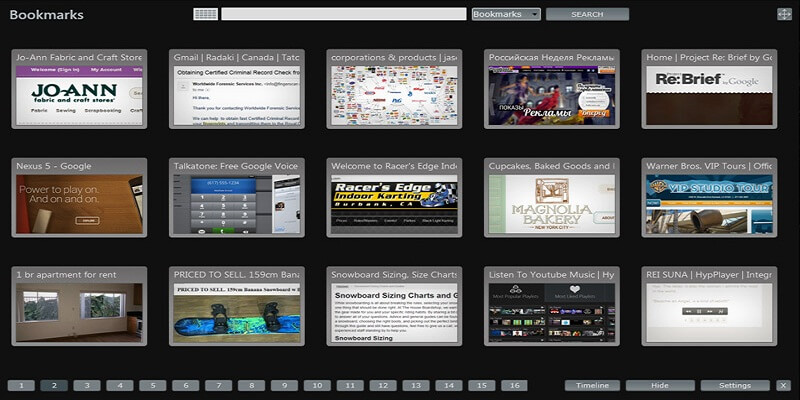Go to page 16
800x400 pixels.
(514, 386)
